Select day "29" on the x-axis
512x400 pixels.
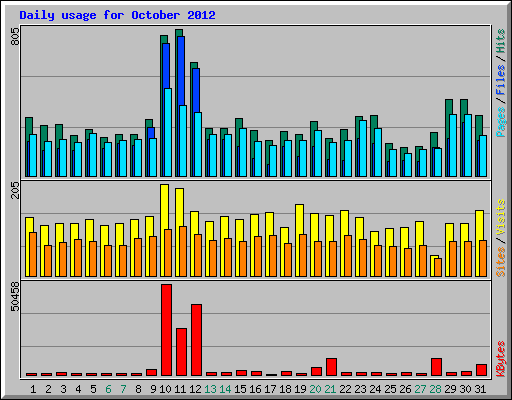tap(450, 389)
